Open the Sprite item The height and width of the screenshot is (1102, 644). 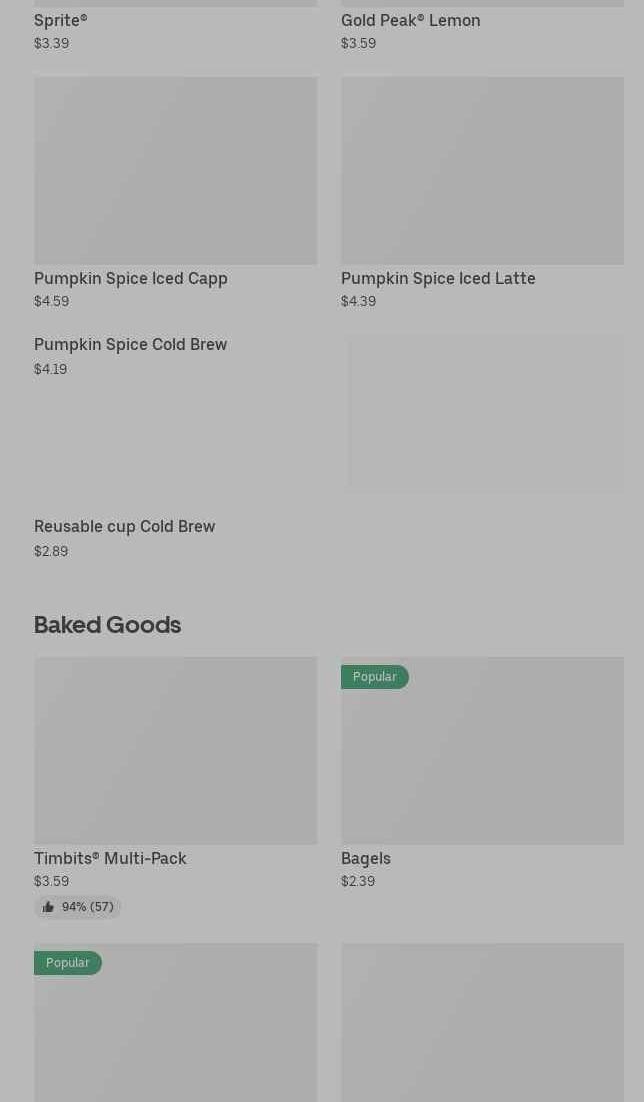(x=60, y=20)
